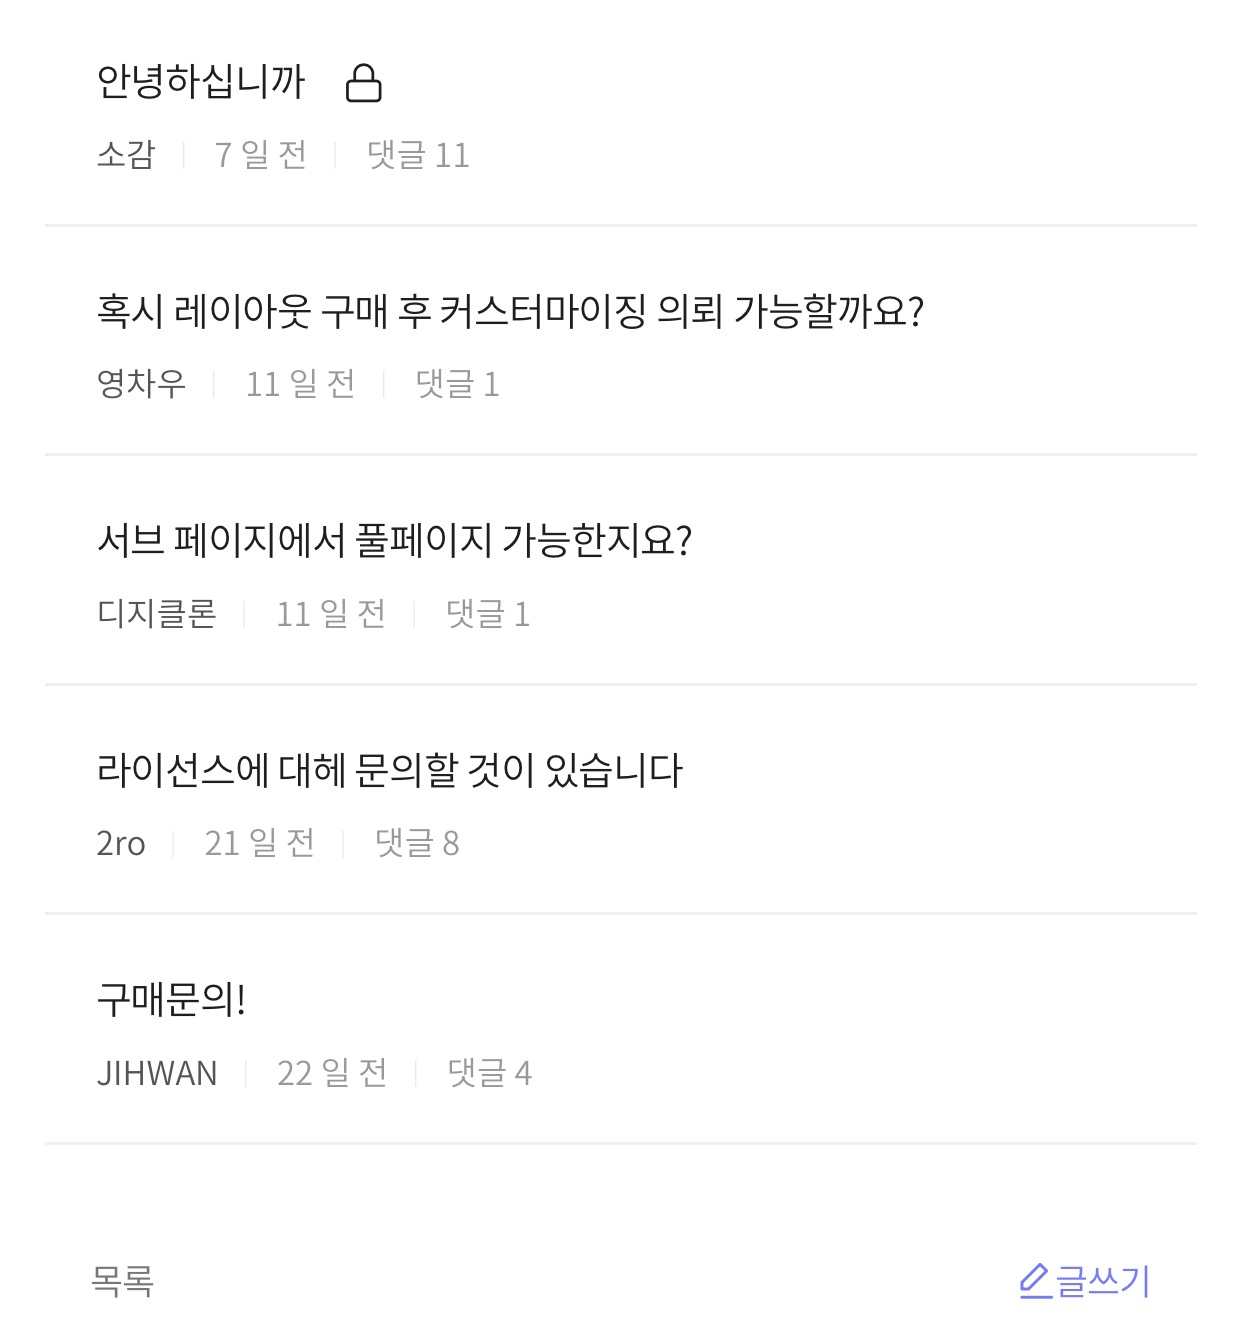Click the 7 일 전 timestamp
This screenshot has width=1242, height=1340.
260,155
